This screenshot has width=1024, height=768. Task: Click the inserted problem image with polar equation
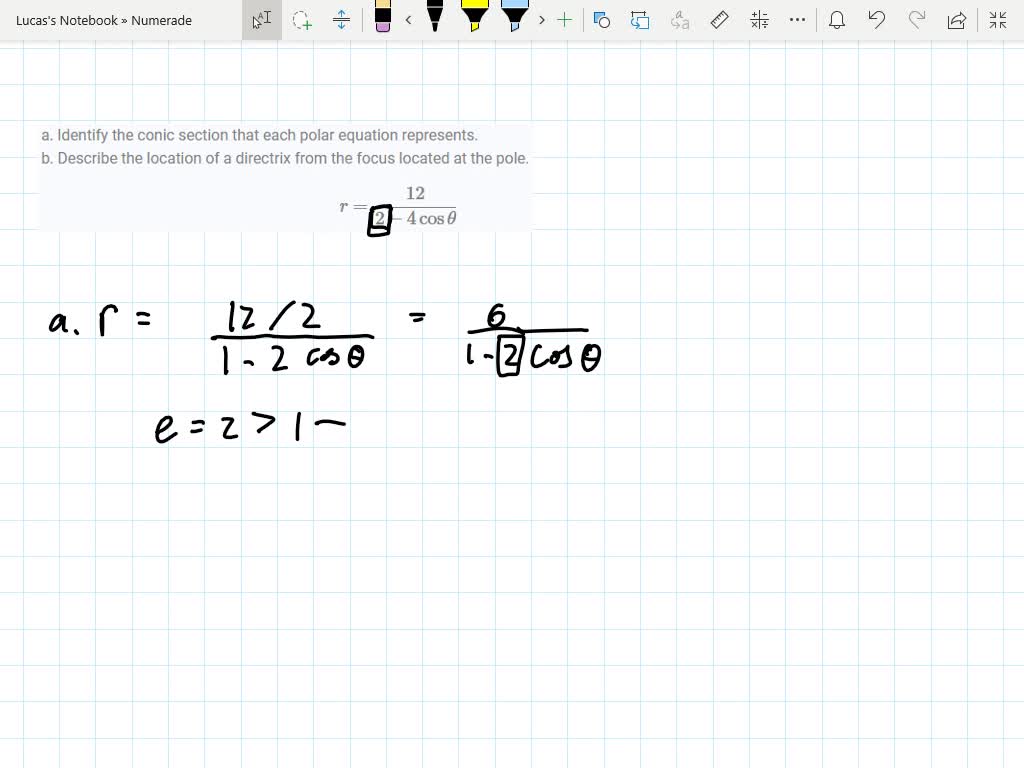pyautogui.click(x=286, y=177)
